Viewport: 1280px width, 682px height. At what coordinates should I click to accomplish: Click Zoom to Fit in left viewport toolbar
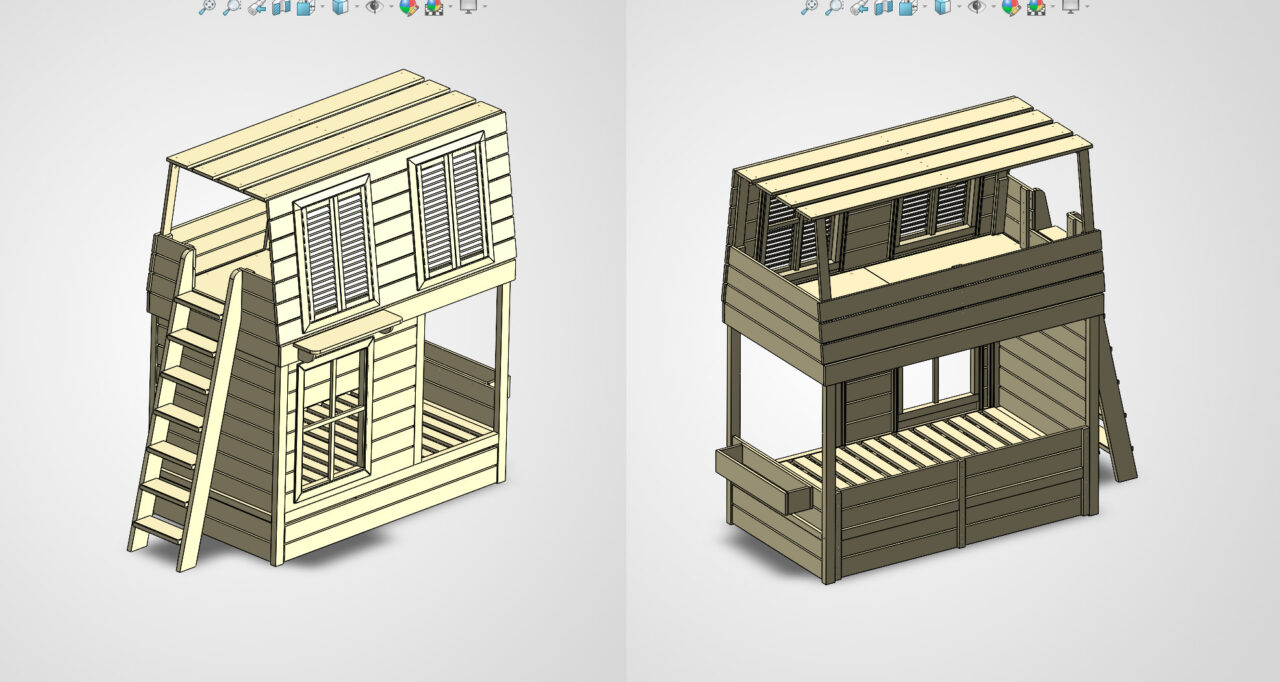coord(207,7)
